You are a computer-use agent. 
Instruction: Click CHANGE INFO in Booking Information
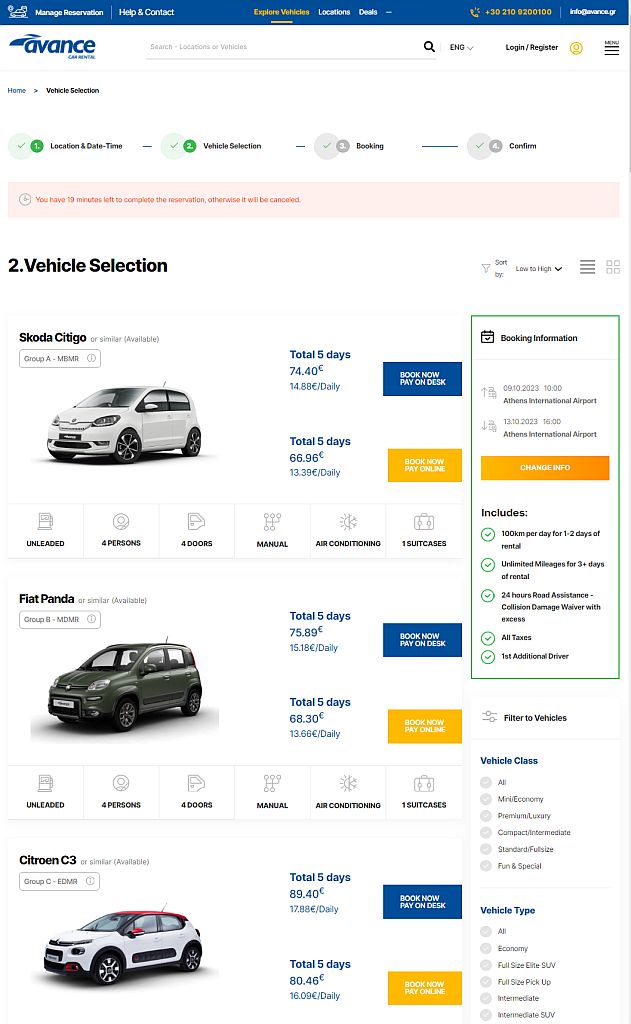tap(544, 467)
